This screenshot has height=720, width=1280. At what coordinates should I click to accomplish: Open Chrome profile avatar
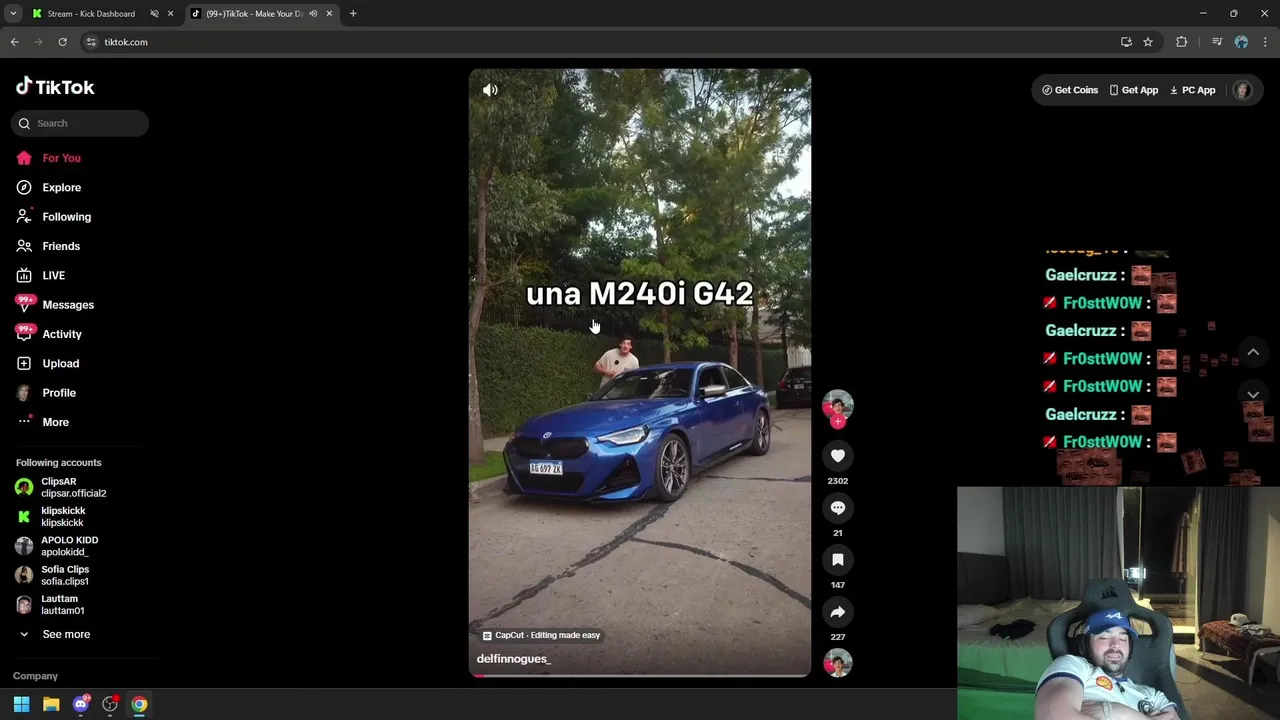click(x=1241, y=42)
